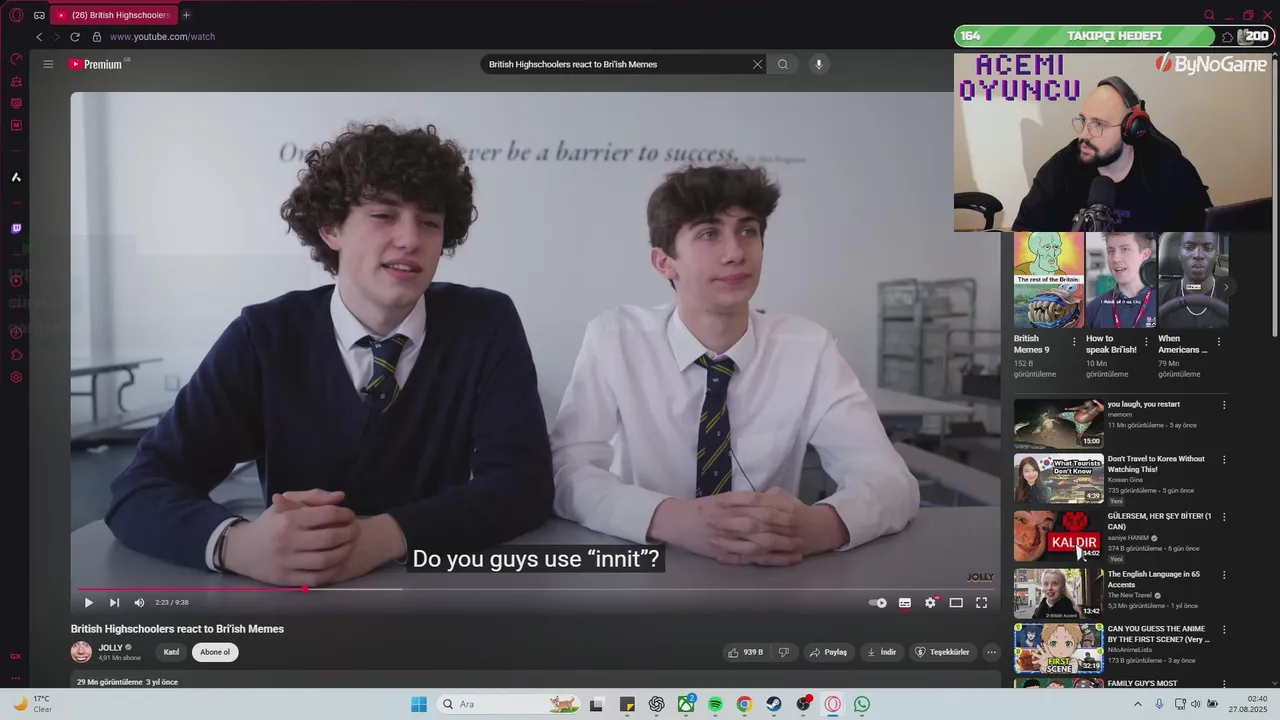Click the taskbar Ara search box
Image resolution: width=1280 pixels, height=720 pixels.
pyautogui.click(x=510, y=704)
